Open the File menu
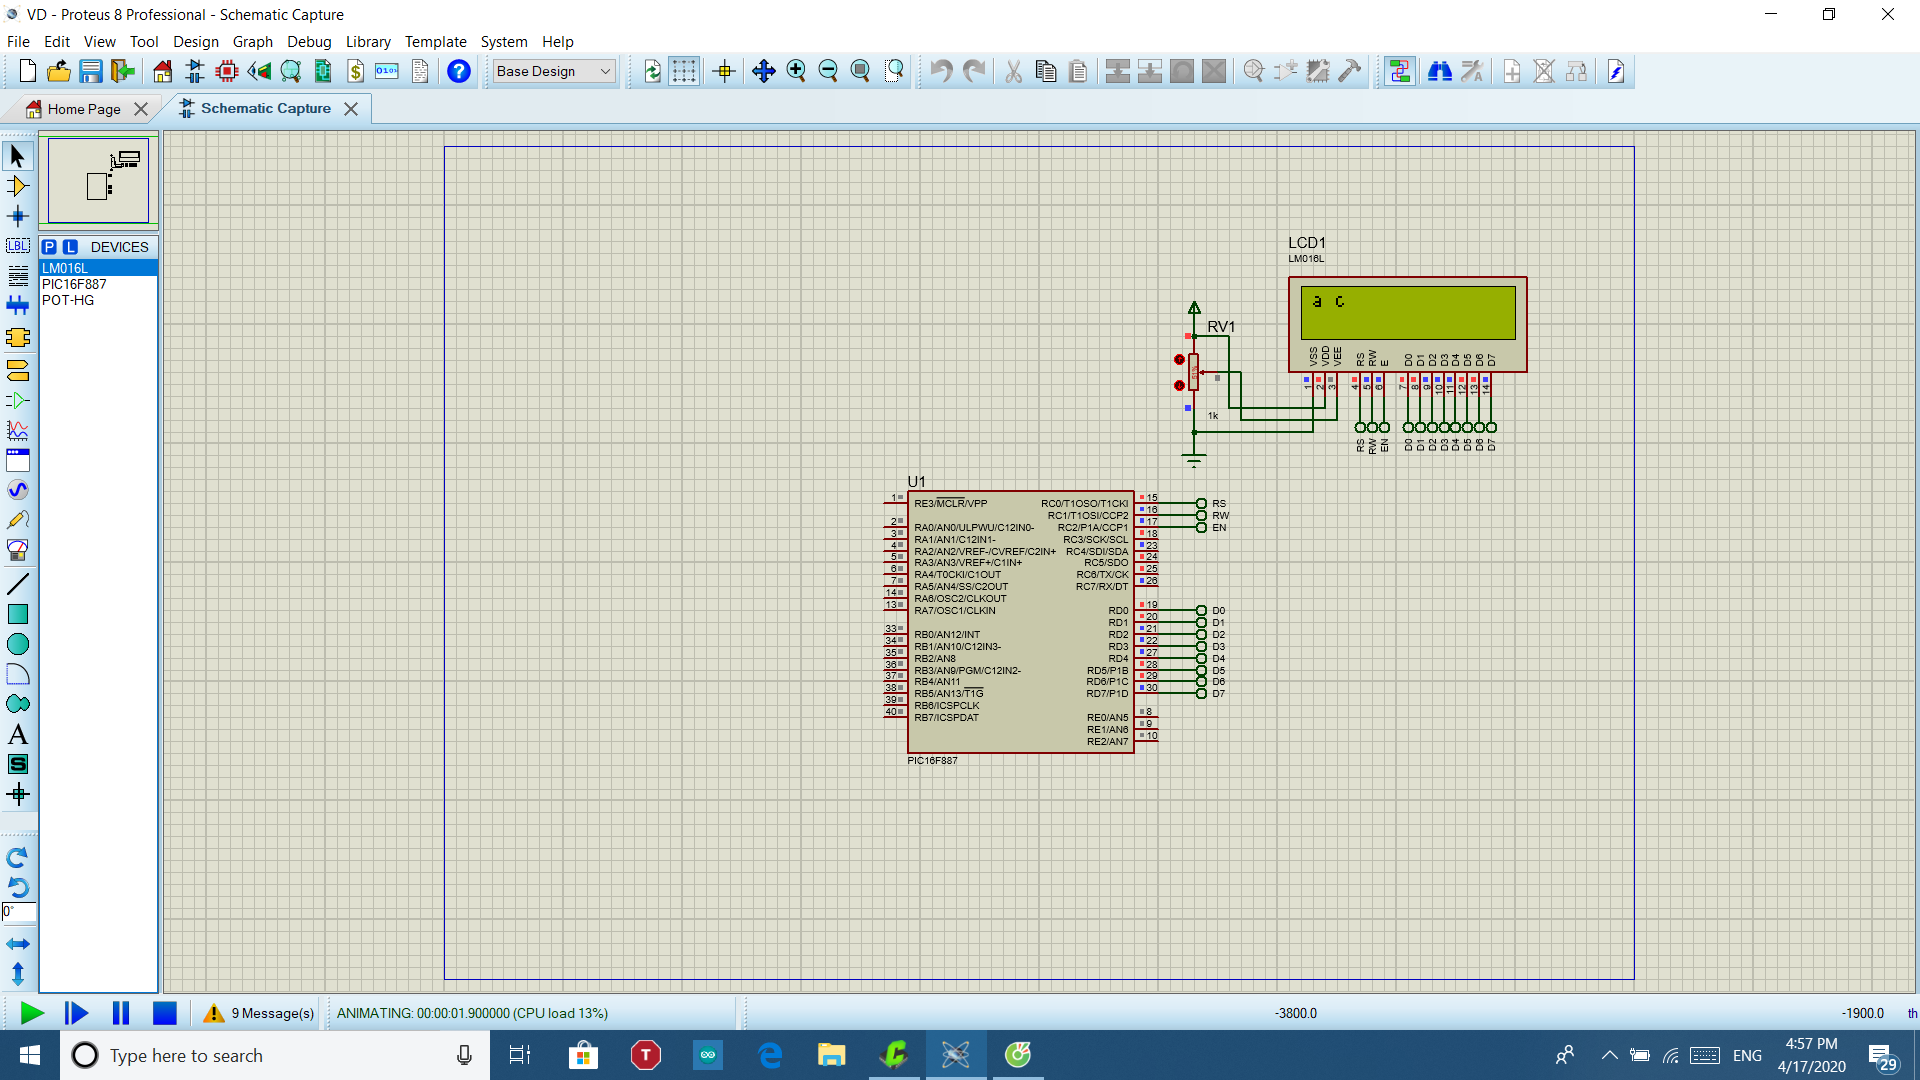 coord(18,42)
